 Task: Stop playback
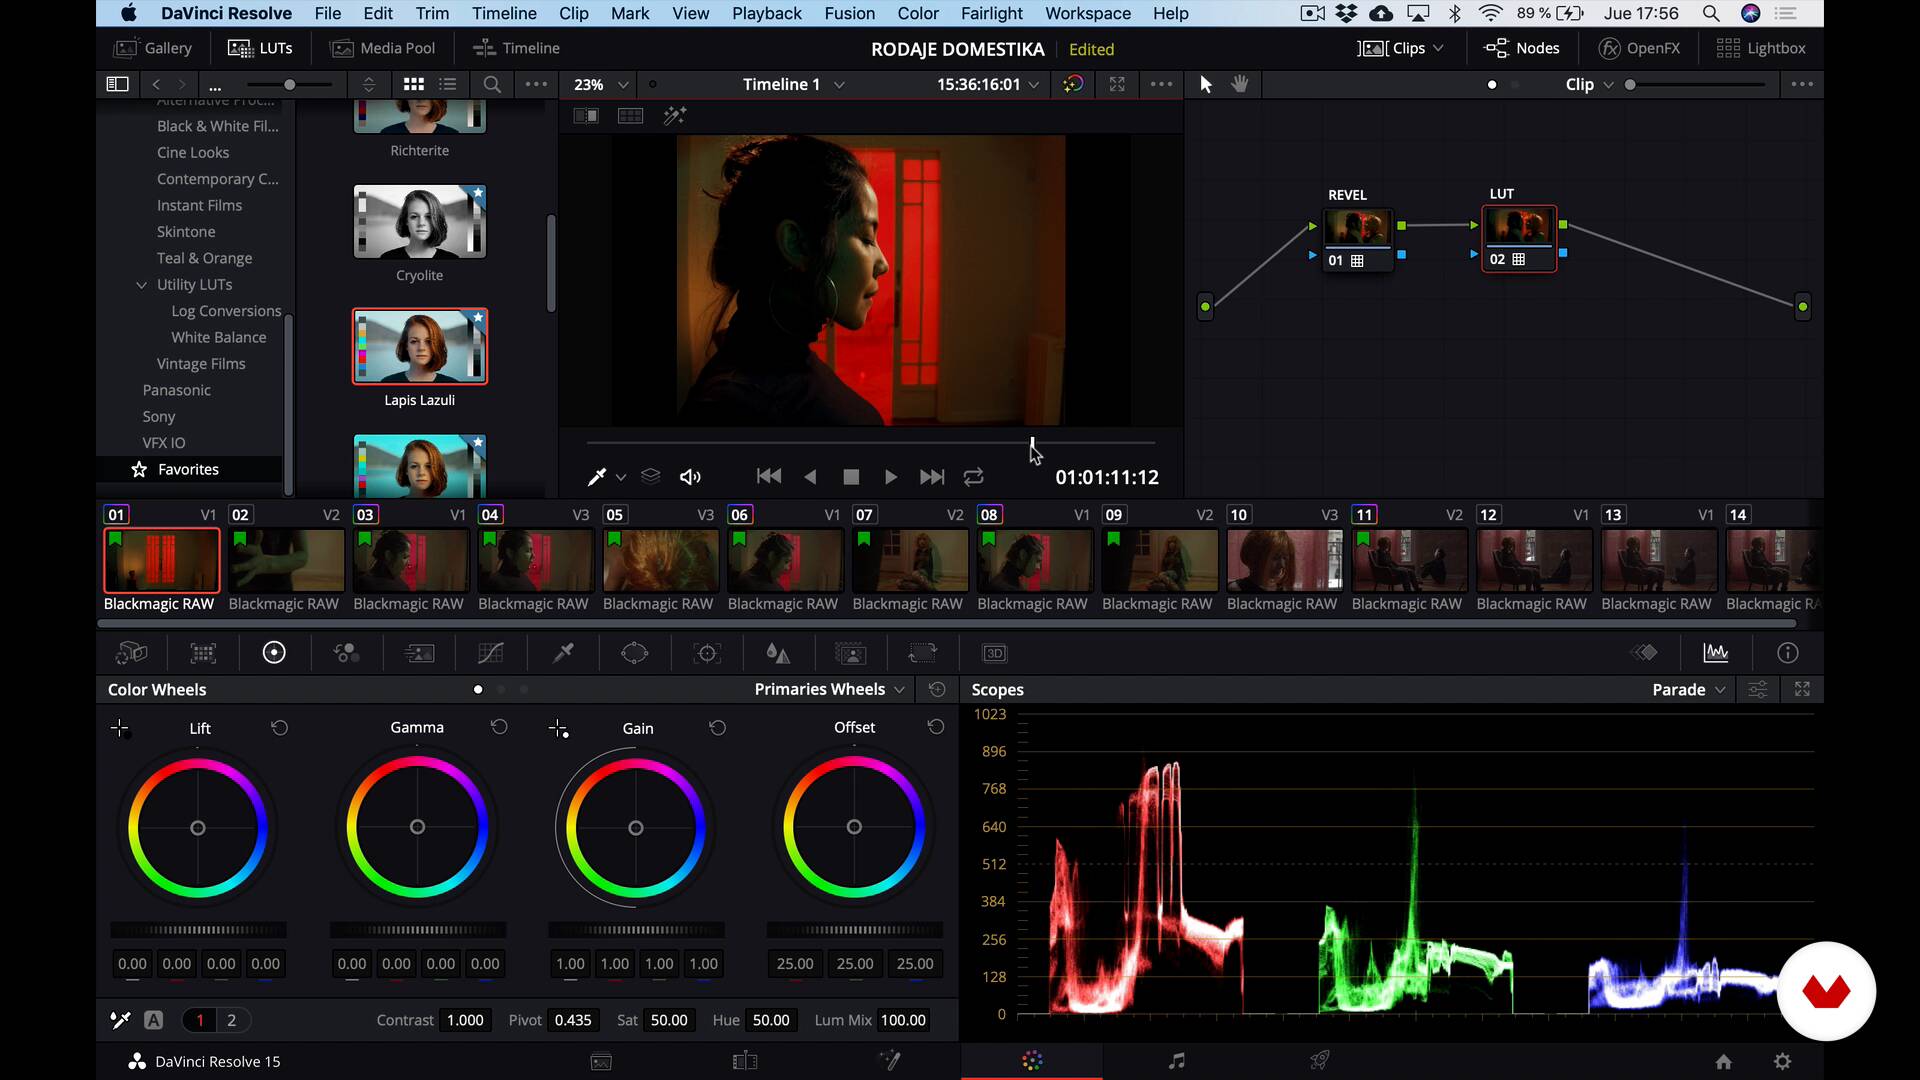click(x=851, y=478)
